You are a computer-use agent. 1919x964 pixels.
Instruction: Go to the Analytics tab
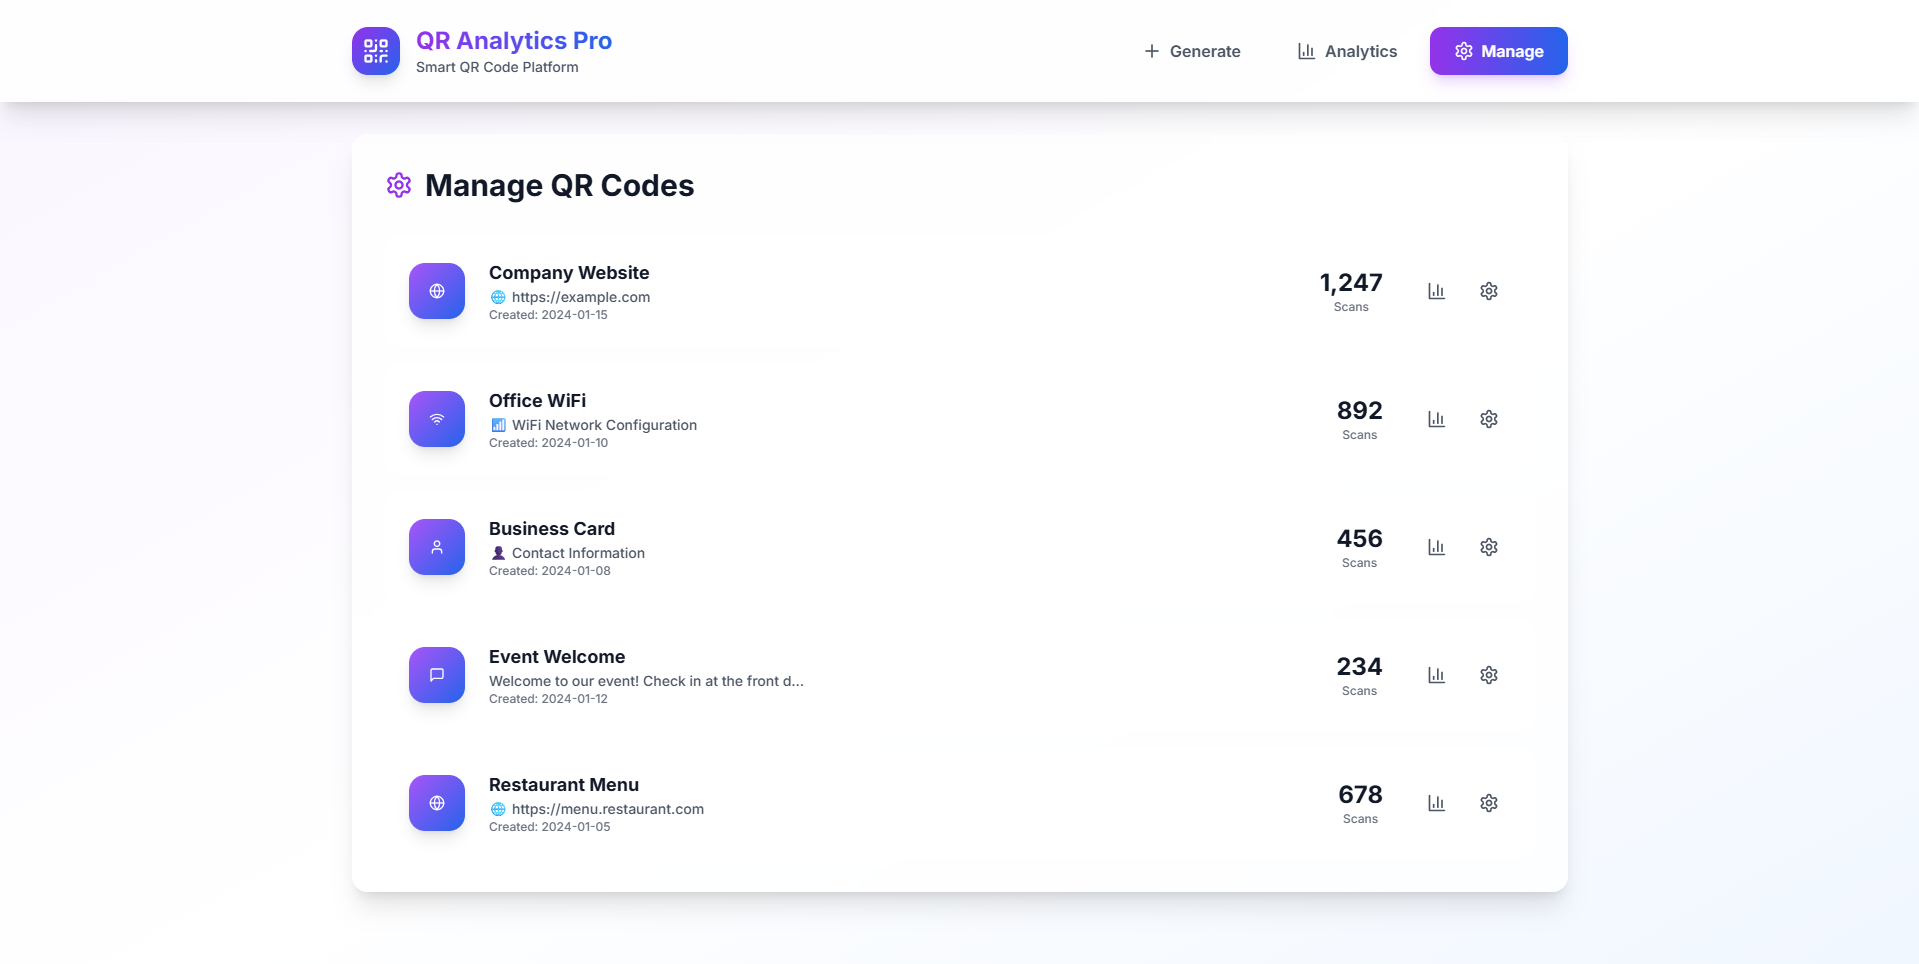[x=1347, y=51]
